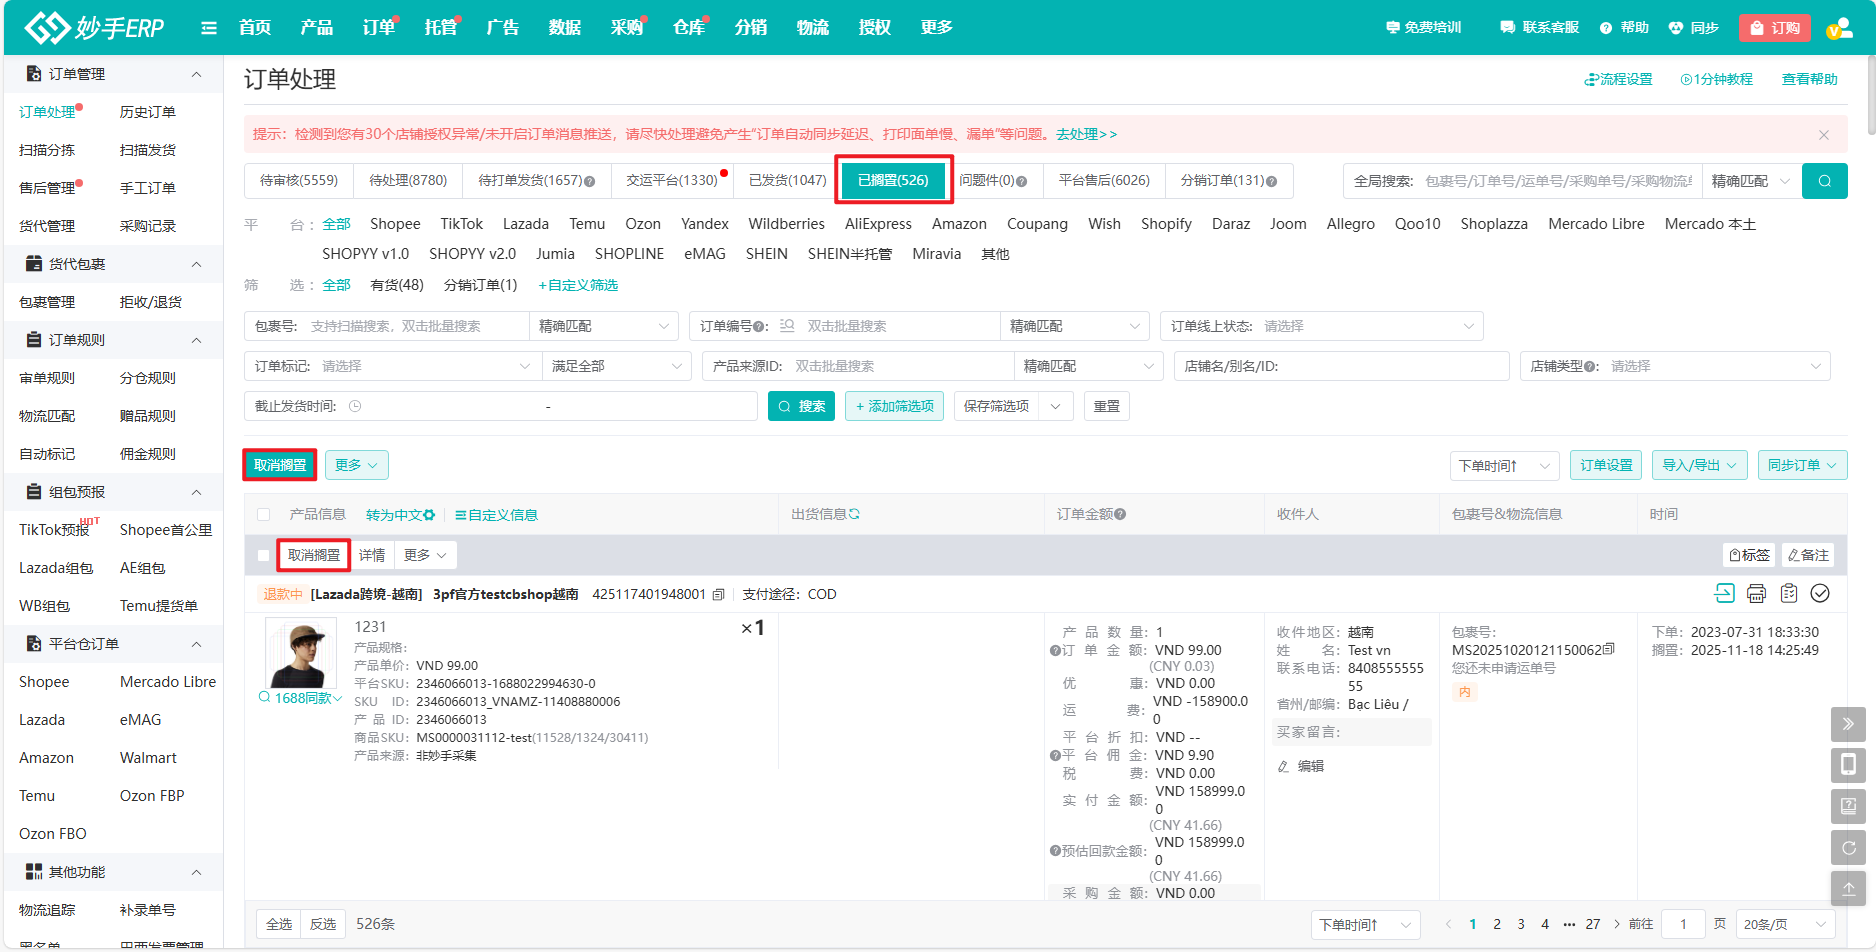Click the refresh icon beside 出货信息
Screen dimensions: 1876x952
[855, 514]
